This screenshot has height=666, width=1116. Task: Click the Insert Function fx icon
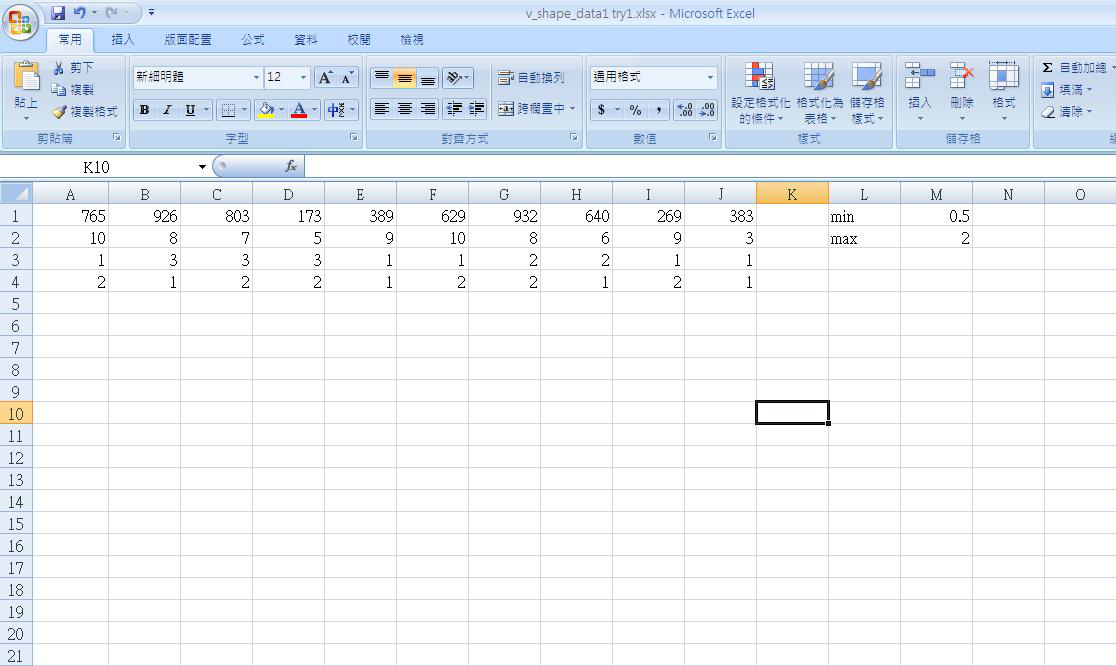[290, 166]
